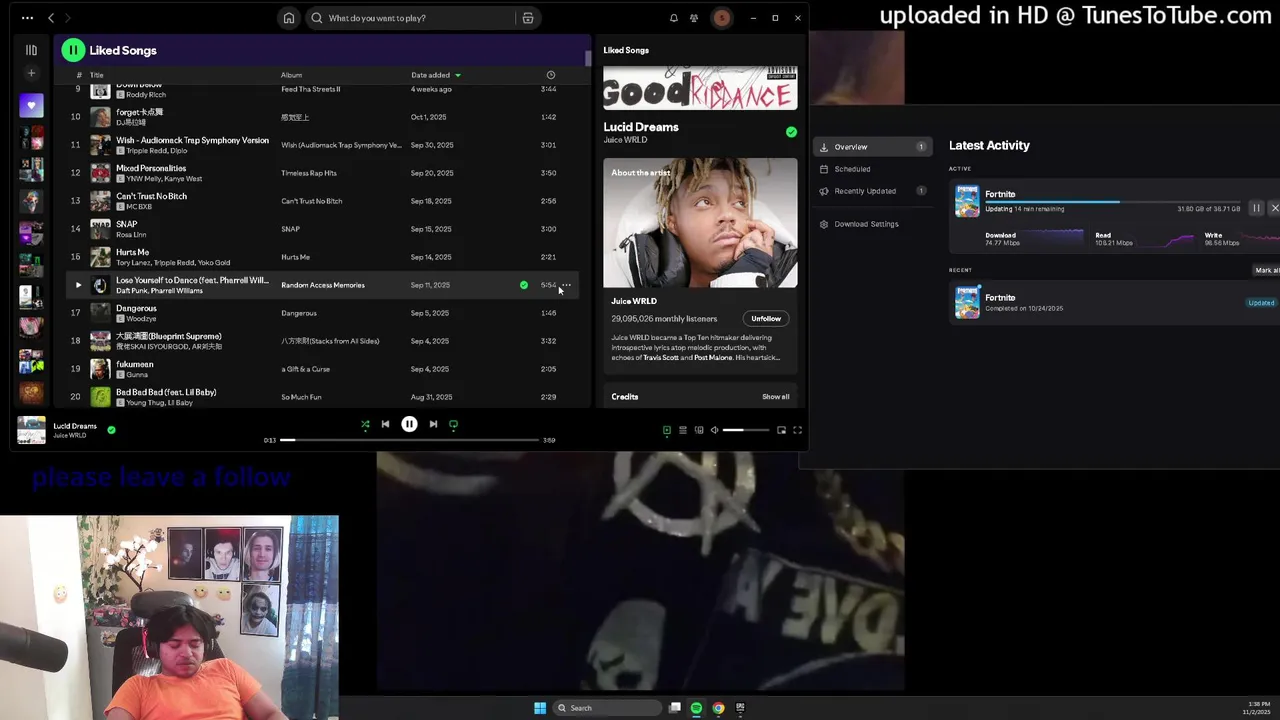Open the artist link 'Woodzye'
This screenshot has width=1280, height=720.
141,319
